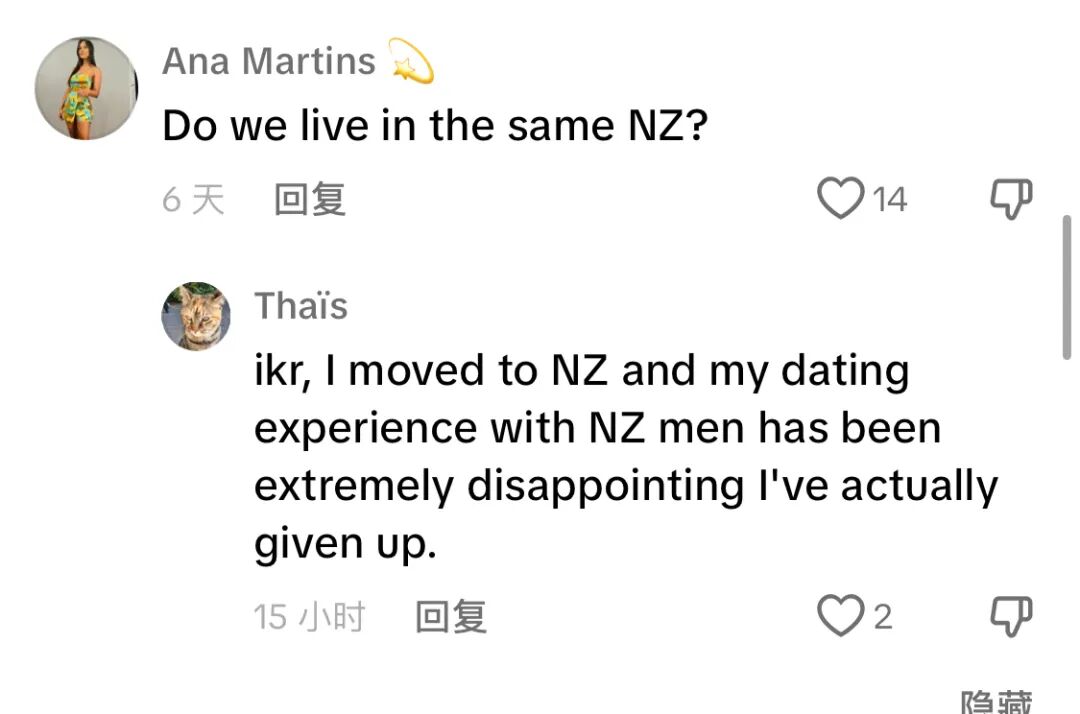Click the '15 小时' timestamp
The height and width of the screenshot is (714, 1080).
pyautogui.click(x=310, y=616)
